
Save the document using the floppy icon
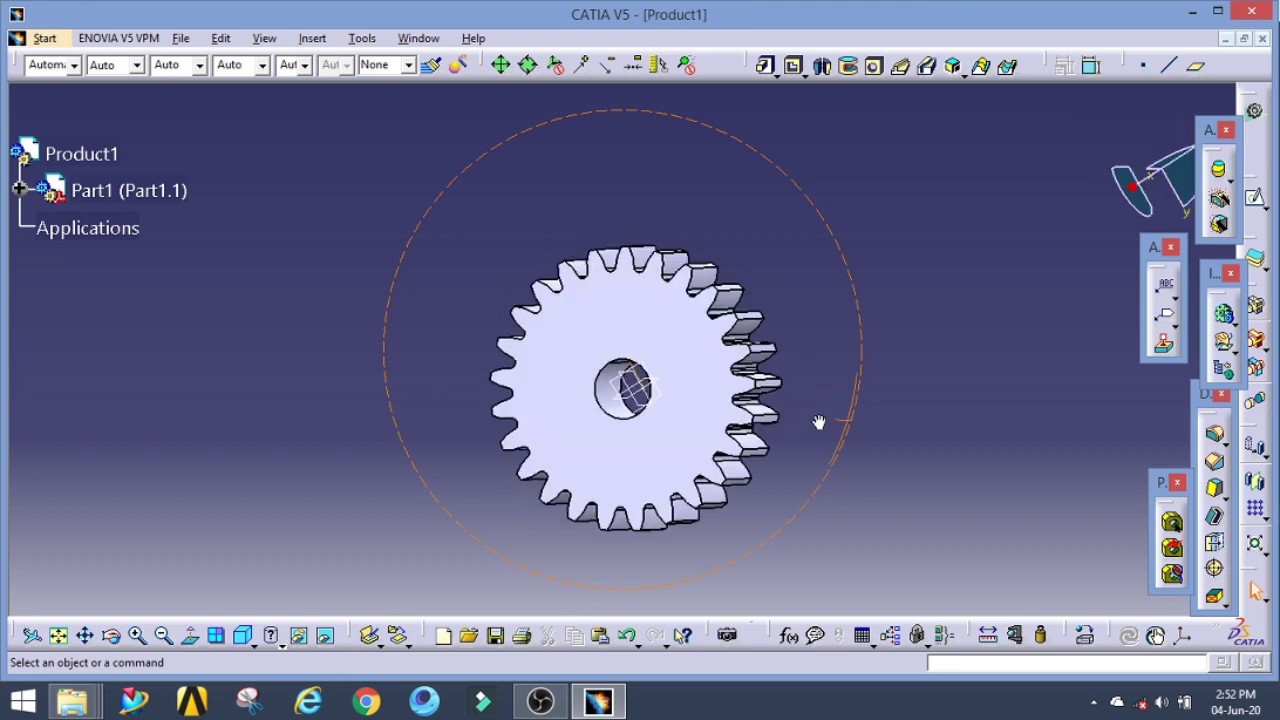click(495, 635)
